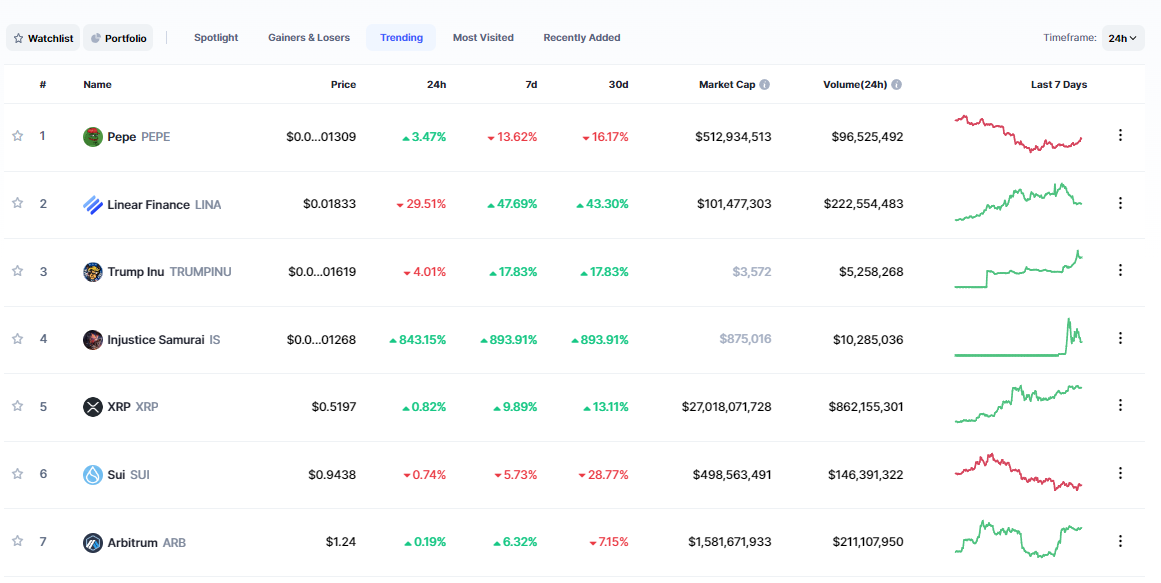This screenshot has height=583, width=1161.
Task: Open the Timeframe 24h dropdown
Action: (x=1122, y=38)
